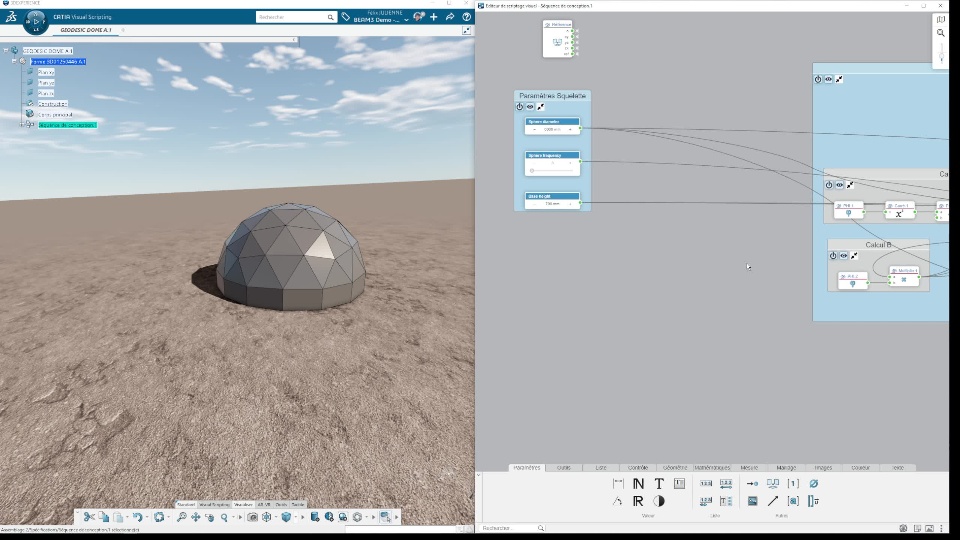Viewport: 960px width, 540px height.
Task: Select the Pan four-arrow tool
Action: tap(196, 517)
